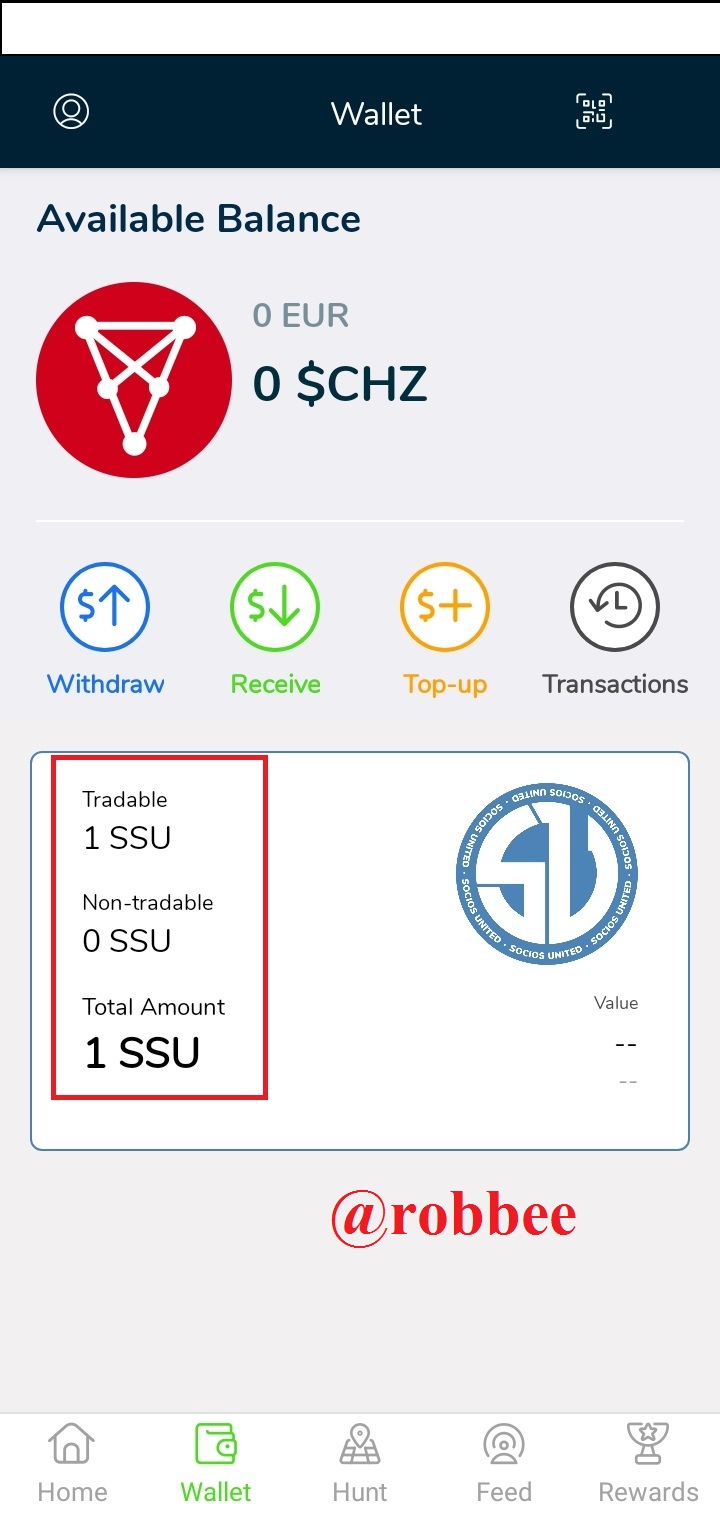Click the Top-up text label
The height and width of the screenshot is (1516, 720).
tap(445, 685)
